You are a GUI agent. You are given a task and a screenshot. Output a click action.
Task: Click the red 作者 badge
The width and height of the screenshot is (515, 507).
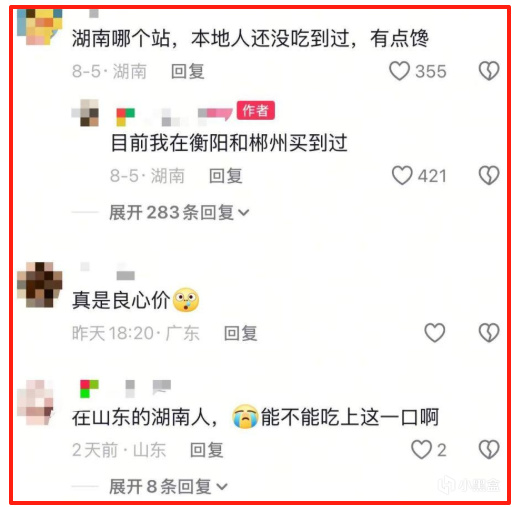(256, 110)
